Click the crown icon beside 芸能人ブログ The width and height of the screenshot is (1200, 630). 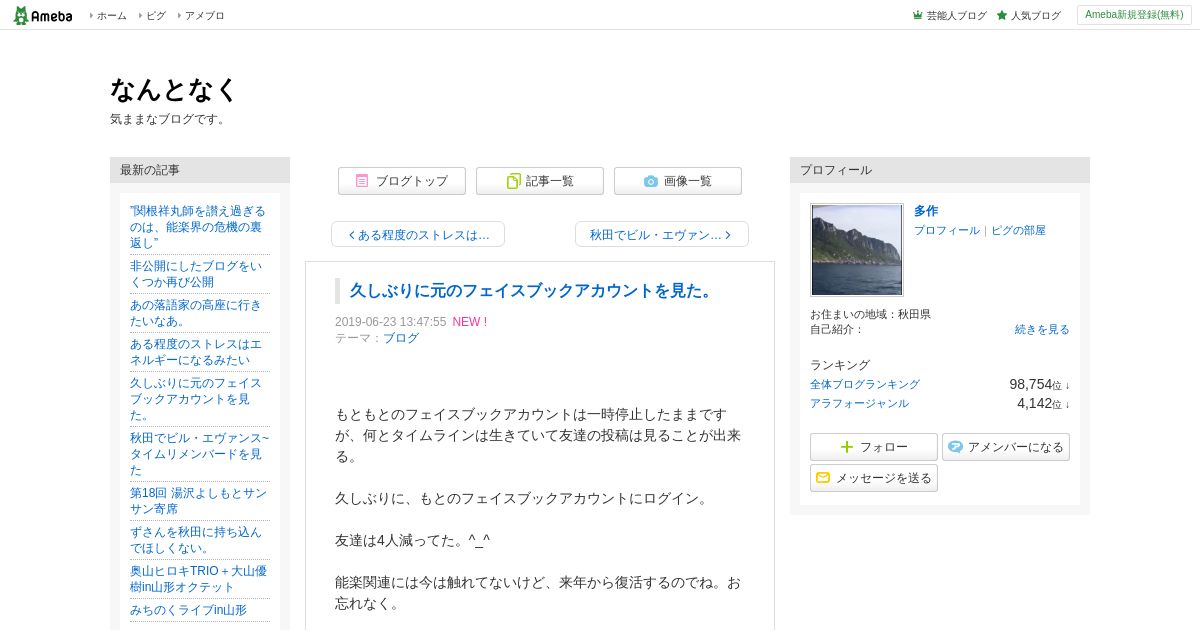[x=917, y=15]
